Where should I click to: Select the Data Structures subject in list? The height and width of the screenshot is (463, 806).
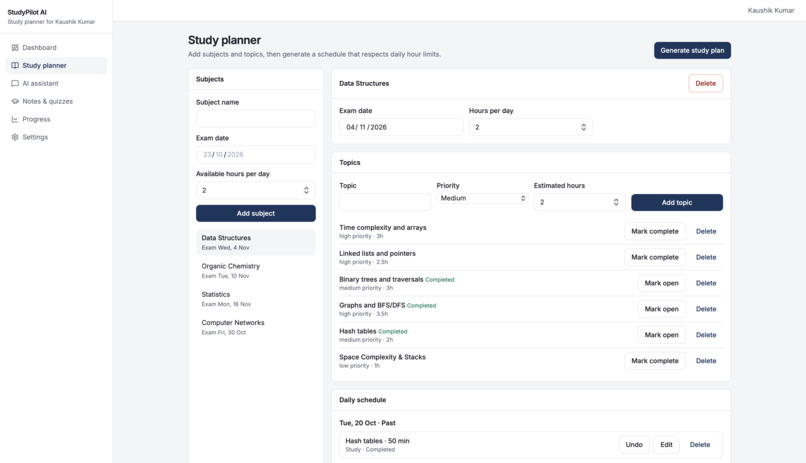[x=255, y=243]
